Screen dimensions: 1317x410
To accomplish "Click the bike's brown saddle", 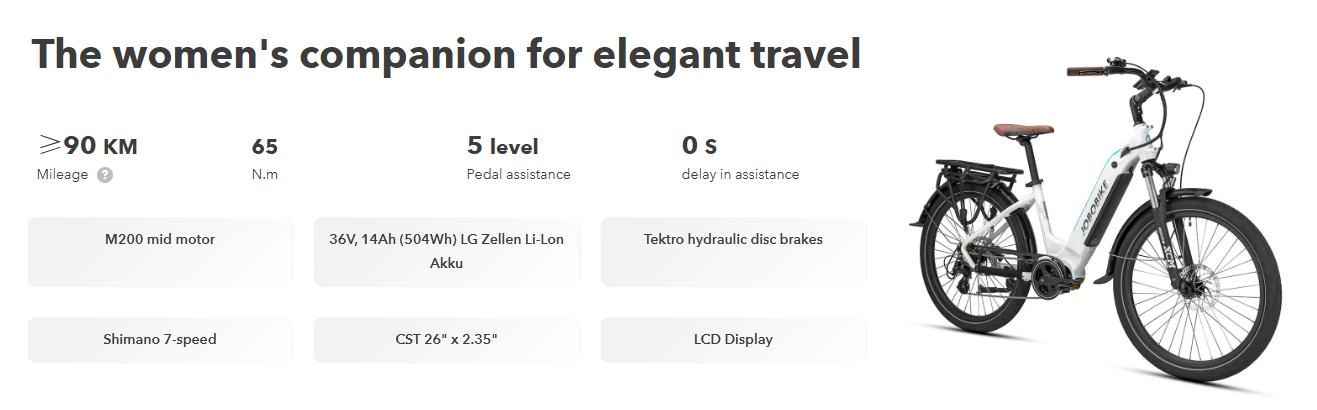I will tap(1023, 130).
